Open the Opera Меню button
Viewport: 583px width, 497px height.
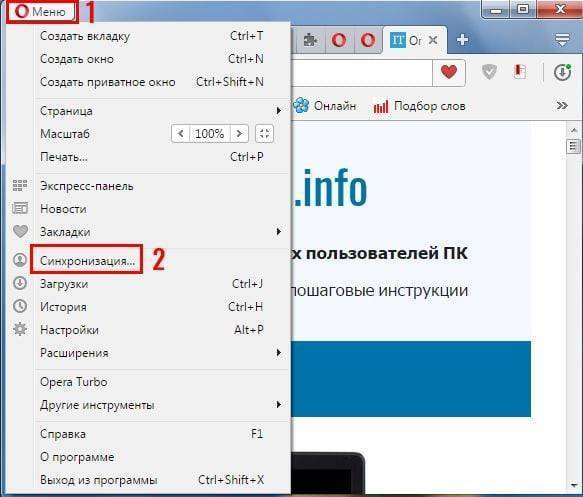tap(41, 12)
